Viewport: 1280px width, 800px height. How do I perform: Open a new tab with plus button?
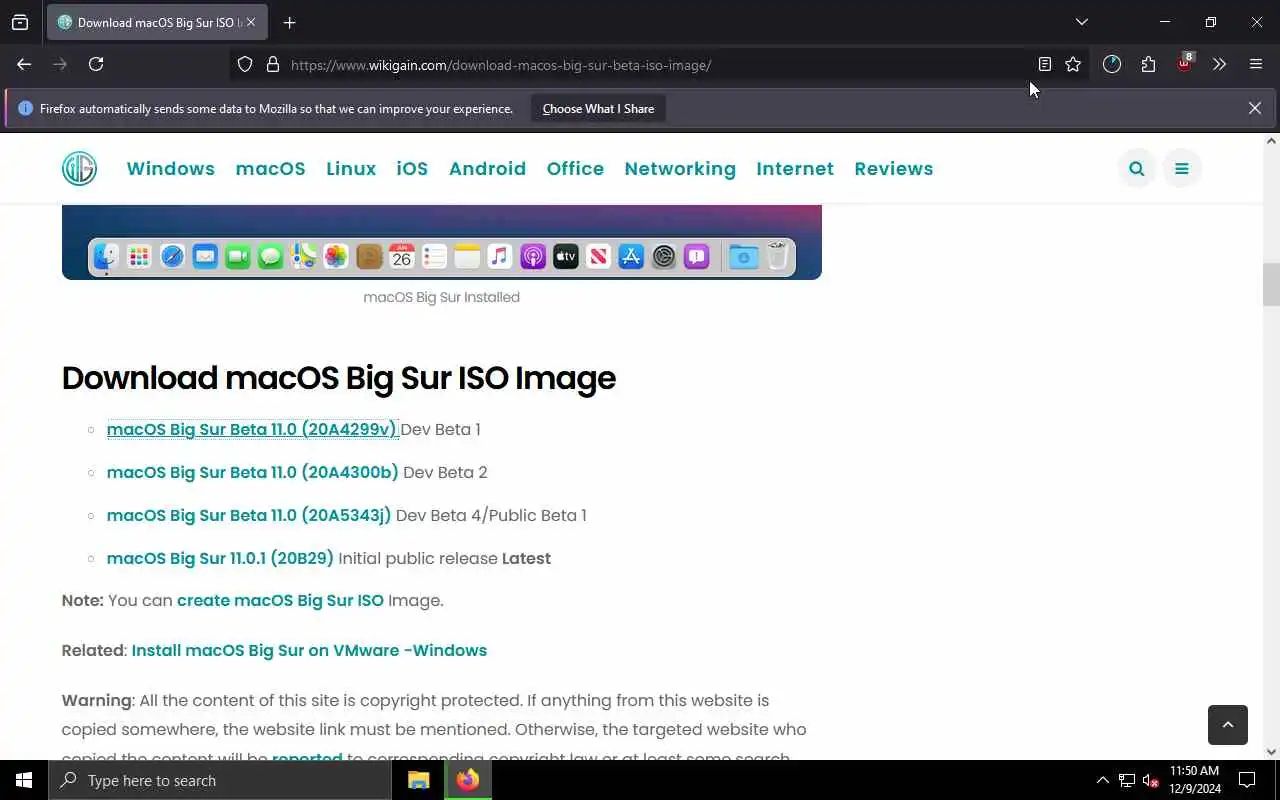pos(289,22)
